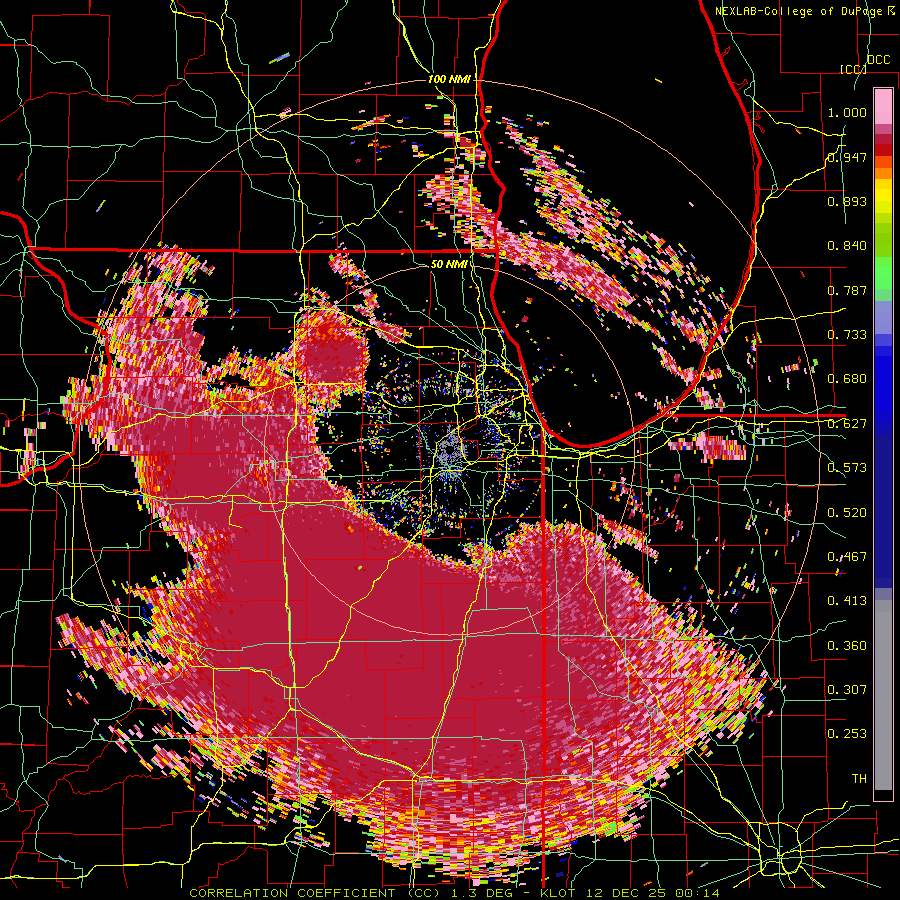Image resolution: width=900 pixels, height=900 pixels.
Task: Select the 0.947 legend value
Action: [x=847, y=157]
